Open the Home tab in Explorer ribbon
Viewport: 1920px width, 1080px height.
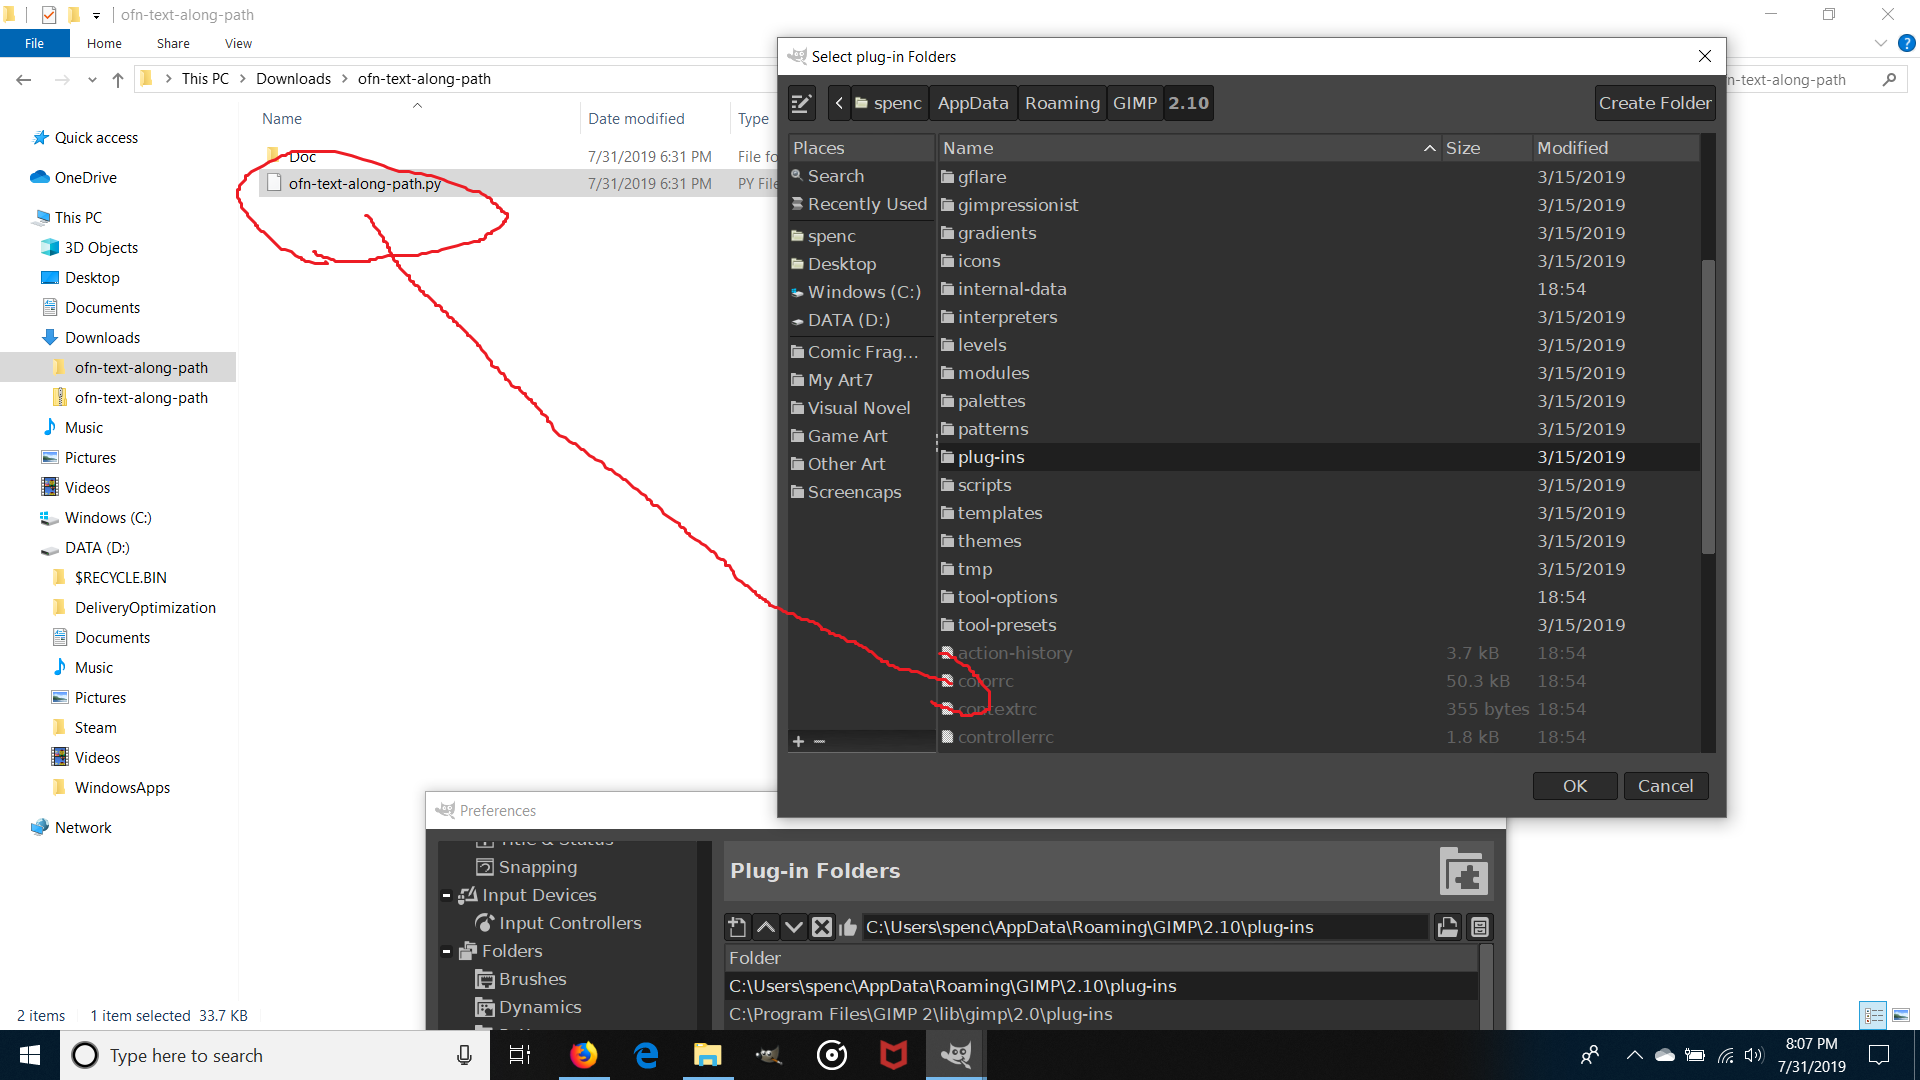pos(104,43)
